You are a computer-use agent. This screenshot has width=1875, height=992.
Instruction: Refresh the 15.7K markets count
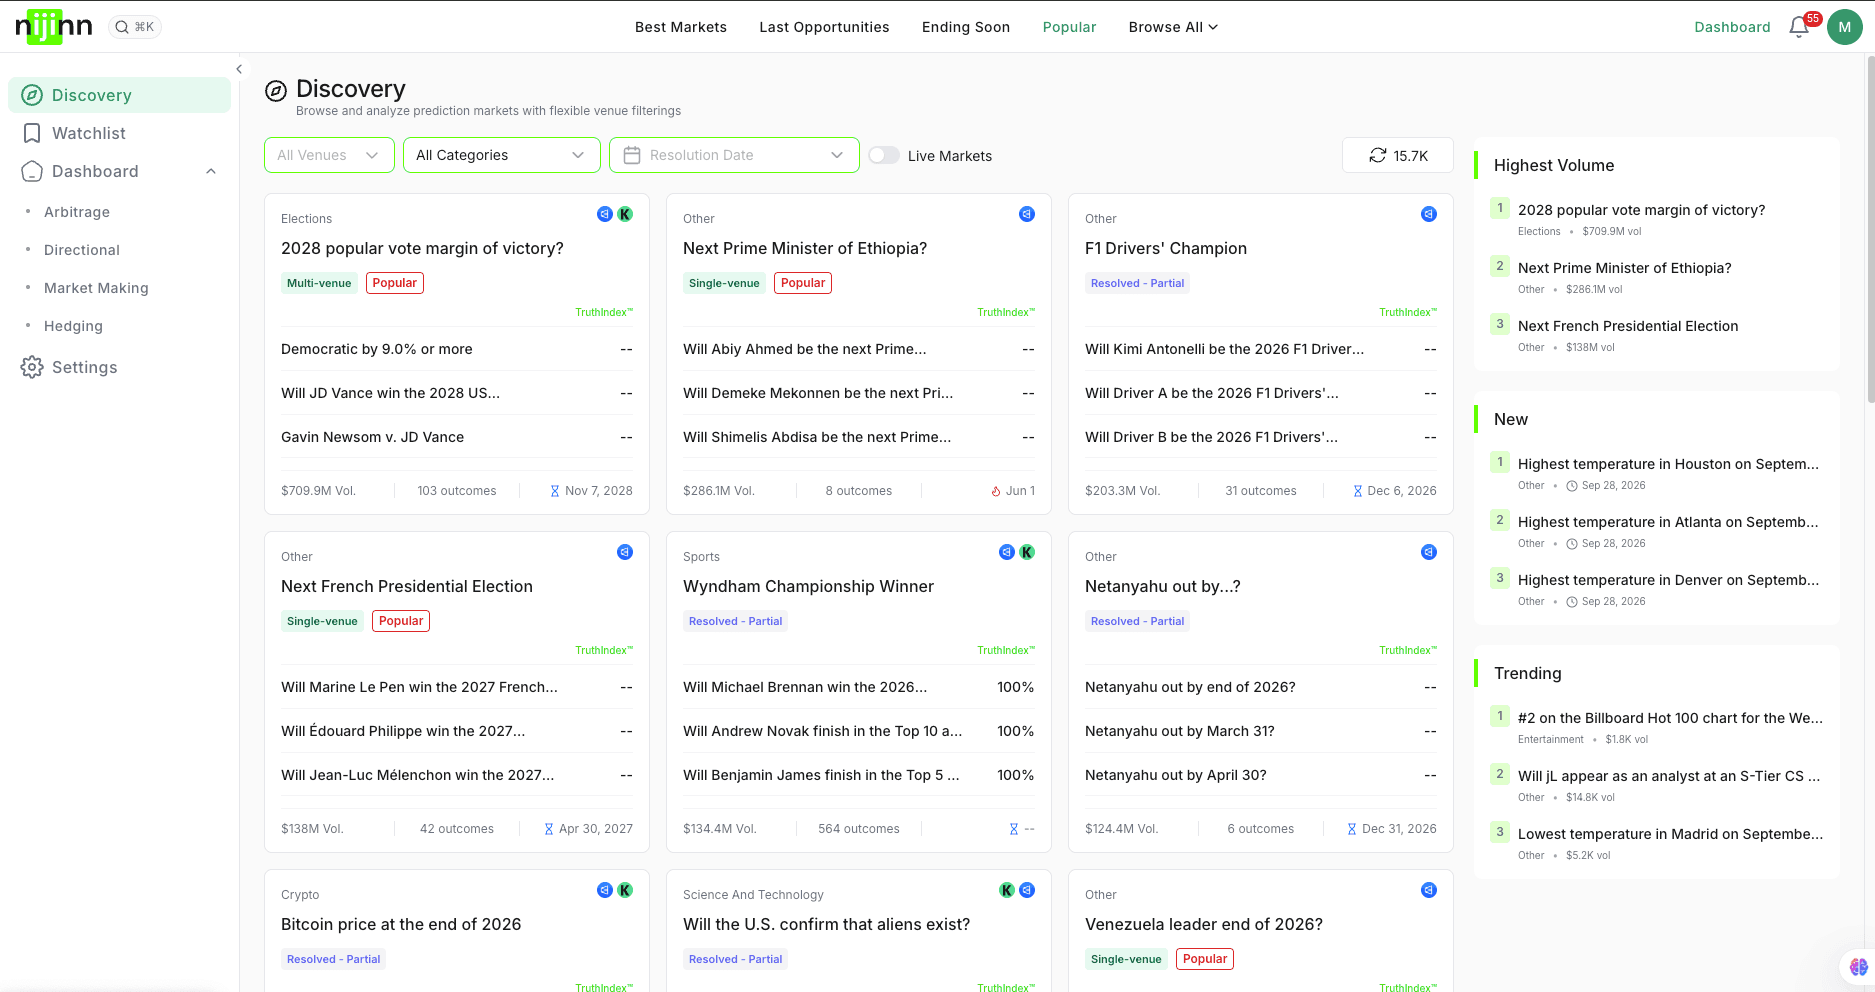click(x=1398, y=155)
